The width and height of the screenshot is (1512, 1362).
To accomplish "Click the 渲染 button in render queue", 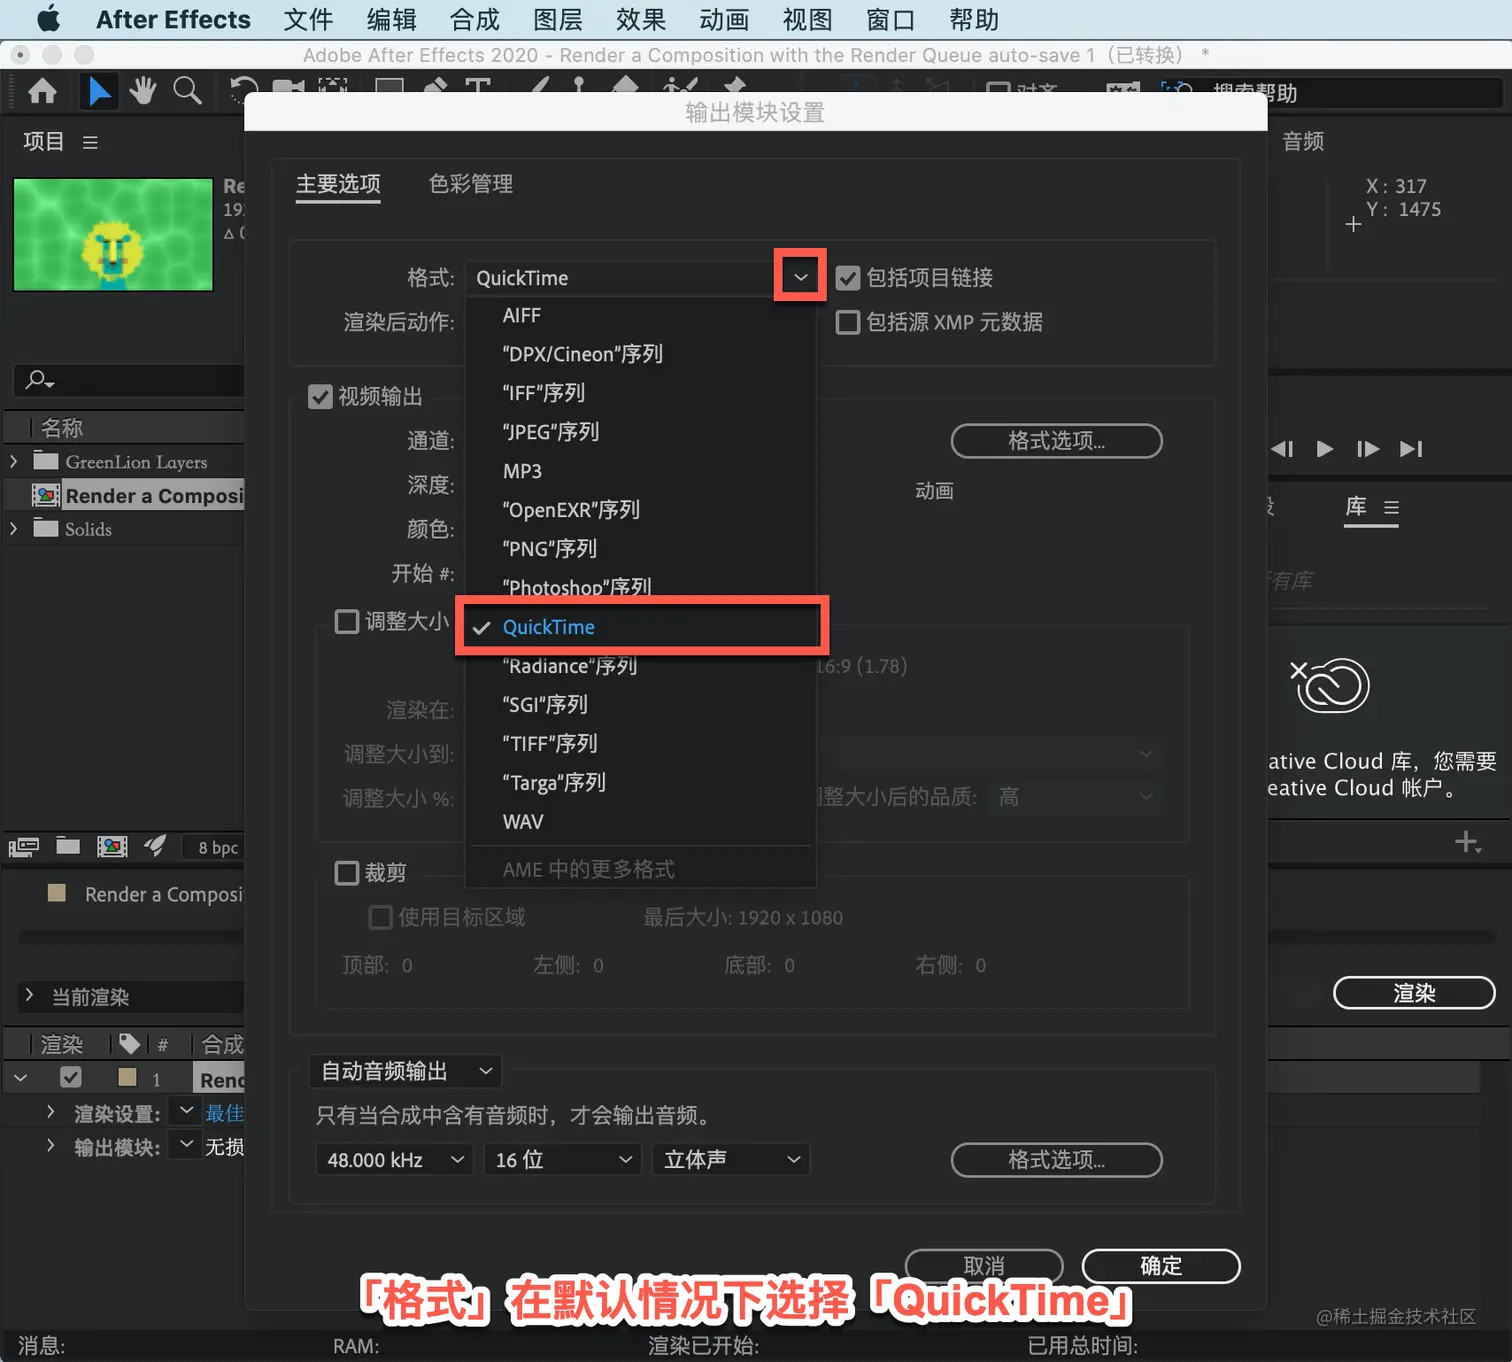I will pyautogui.click(x=1414, y=993).
